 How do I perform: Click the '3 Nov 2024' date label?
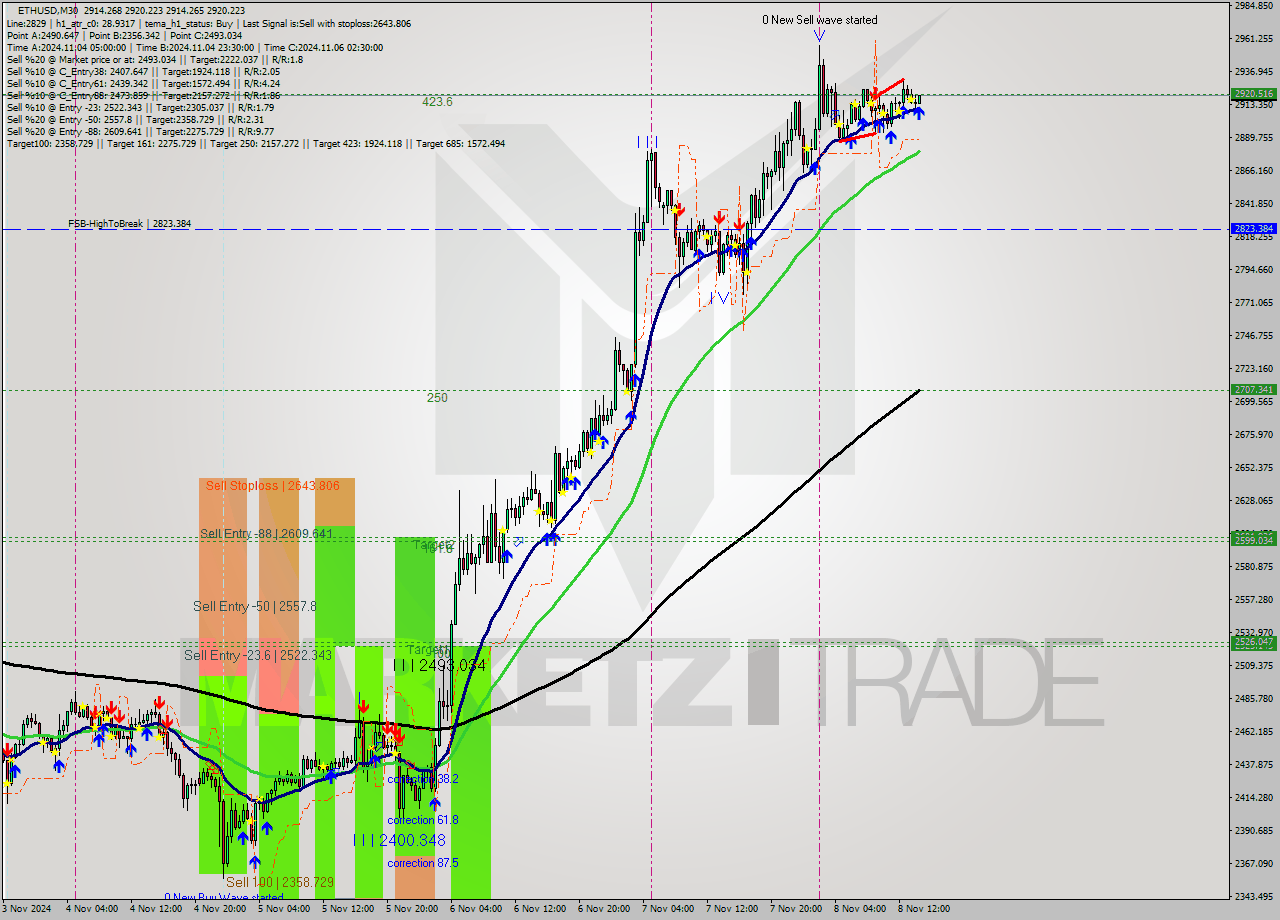coord(27,909)
